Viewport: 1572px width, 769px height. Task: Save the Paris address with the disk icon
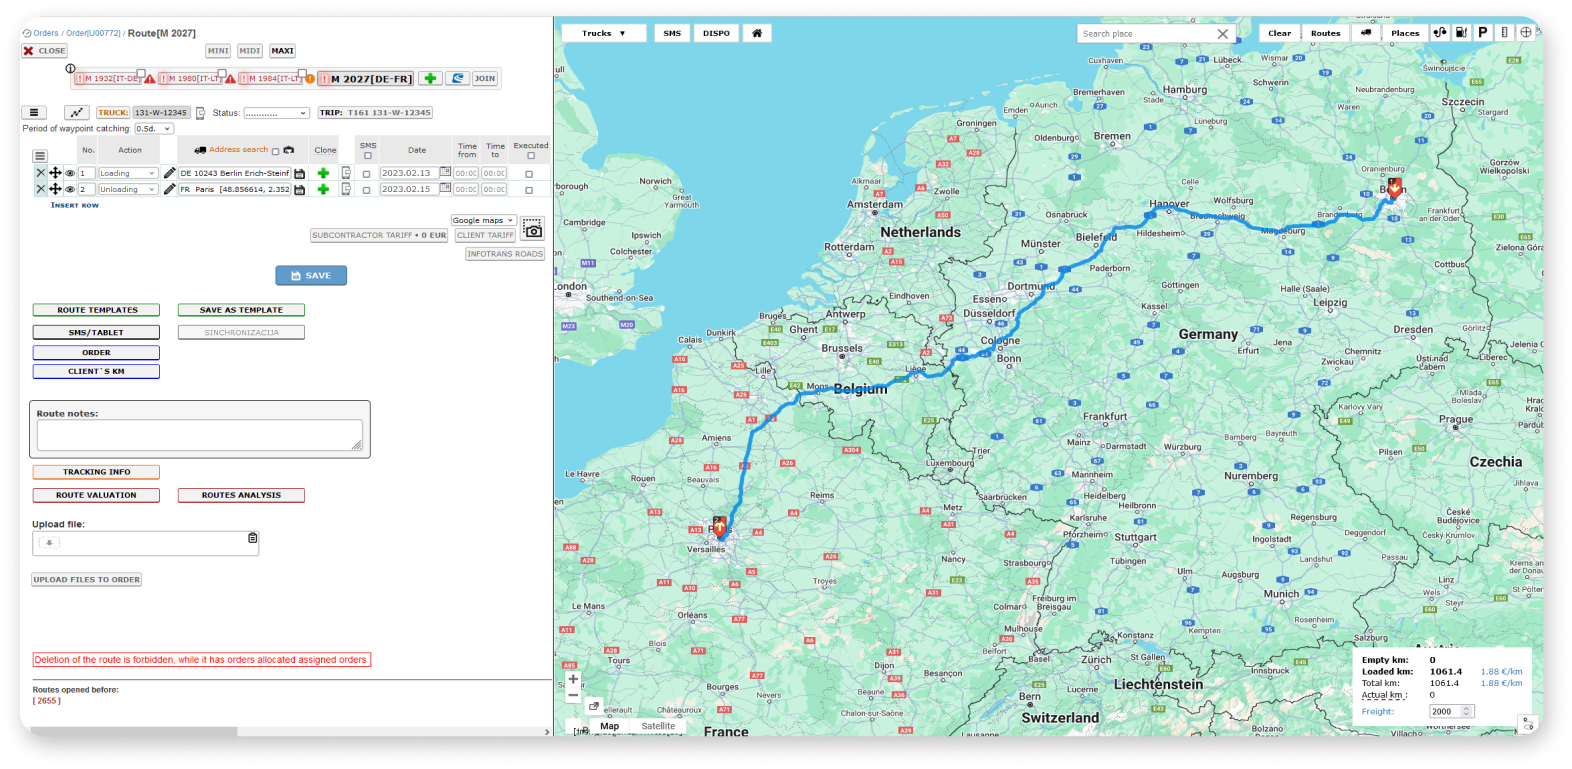(x=299, y=190)
